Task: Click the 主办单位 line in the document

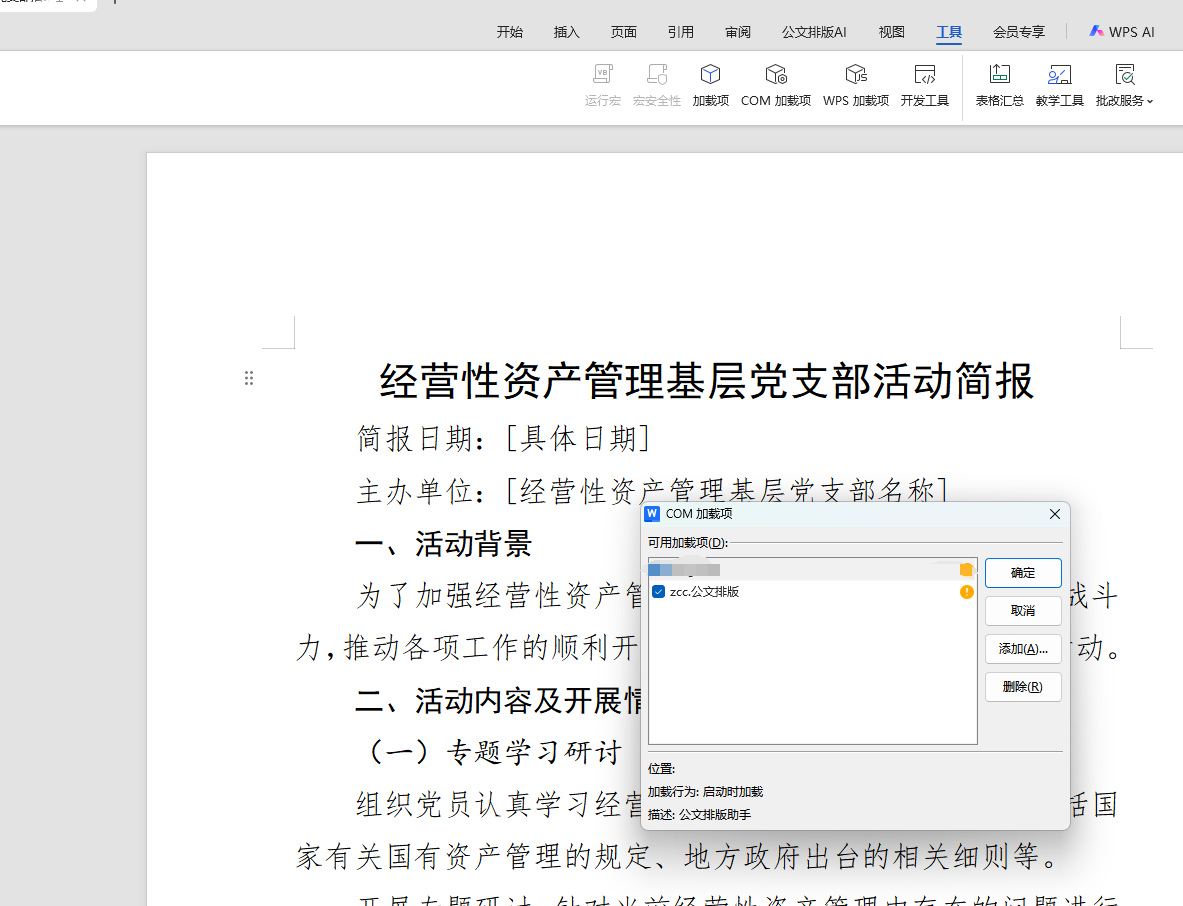Action: [x=651, y=491]
